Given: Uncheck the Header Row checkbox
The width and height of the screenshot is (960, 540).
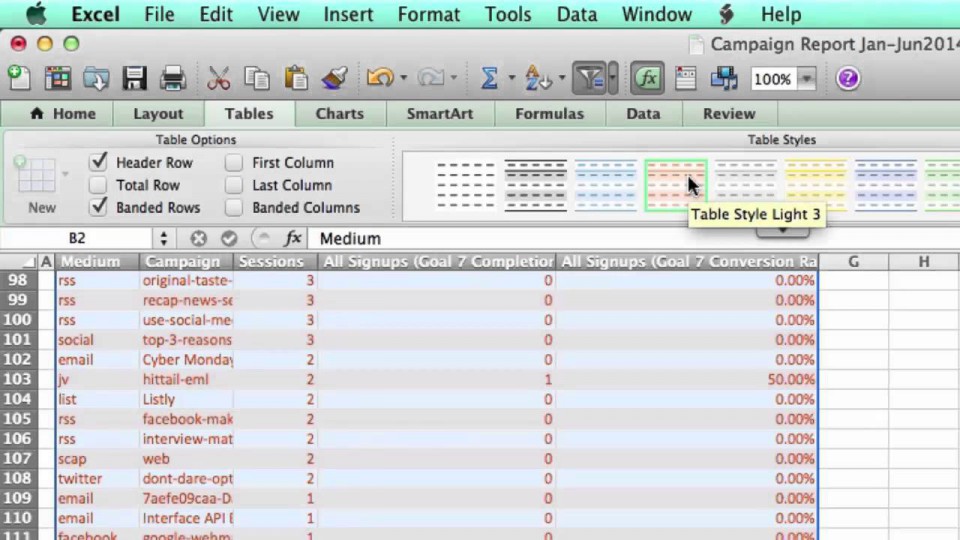Looking at the screenshot, I should pyautogui.click(x=98, y=162).
